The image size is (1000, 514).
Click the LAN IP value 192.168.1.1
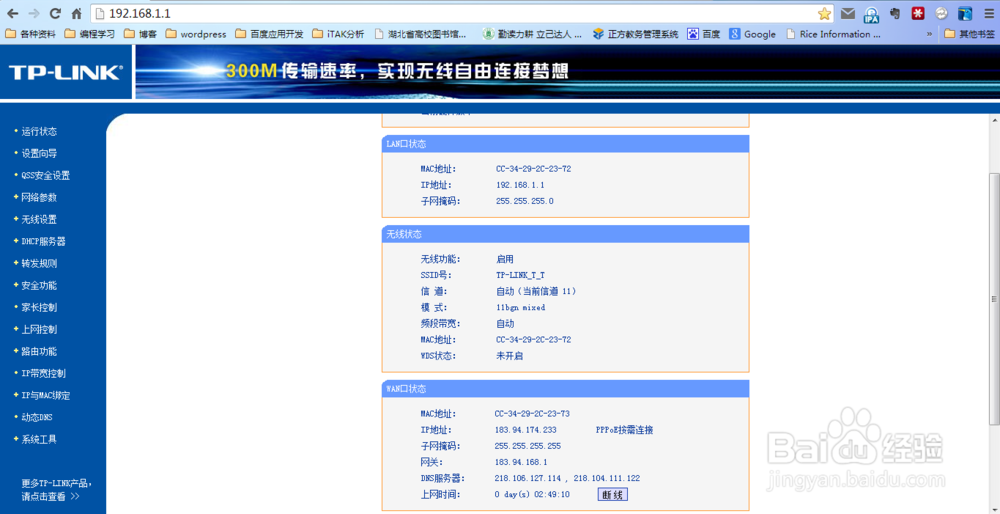pos(520,186)
